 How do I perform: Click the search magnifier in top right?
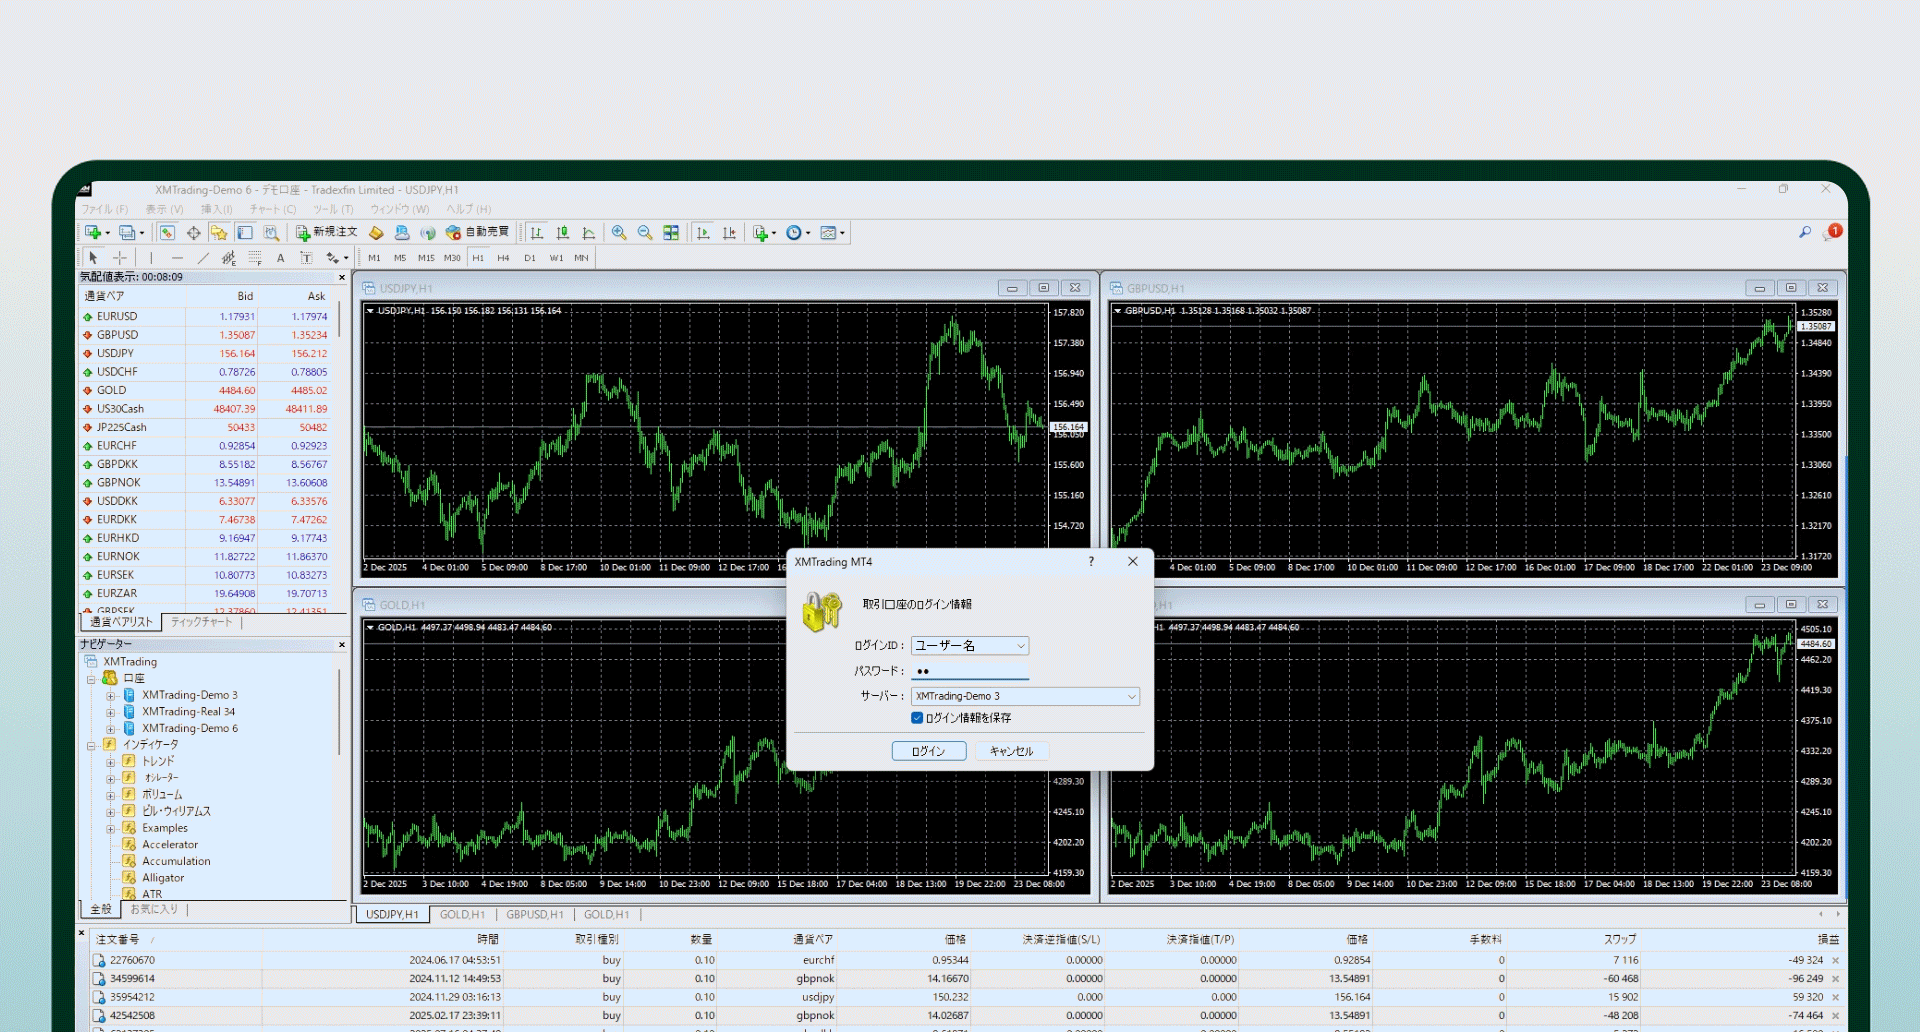point(1805,232)
